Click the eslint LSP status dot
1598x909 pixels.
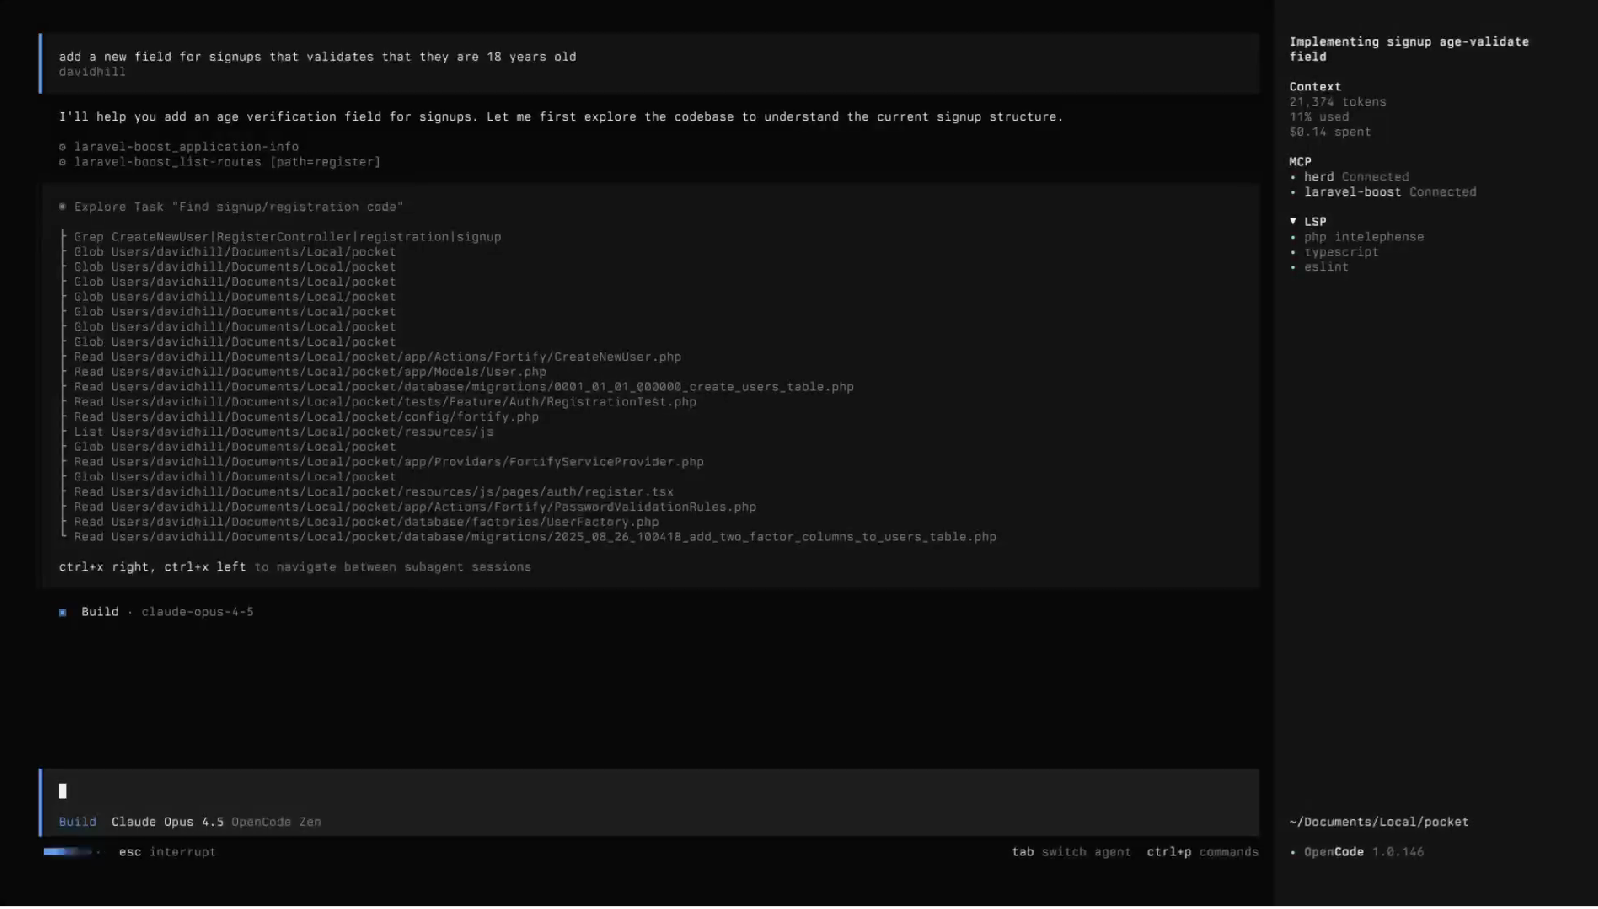[x=1293, y=267]
